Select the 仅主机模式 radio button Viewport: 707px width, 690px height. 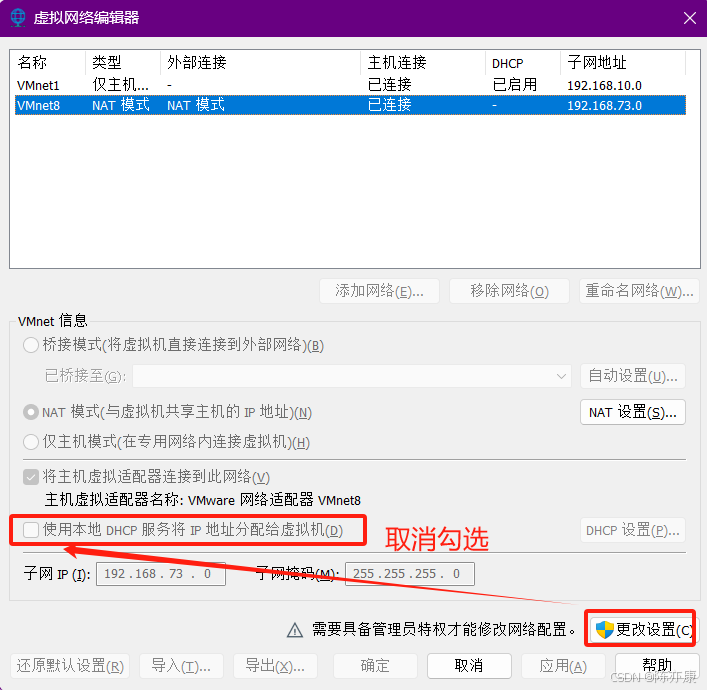pos(31,442)
